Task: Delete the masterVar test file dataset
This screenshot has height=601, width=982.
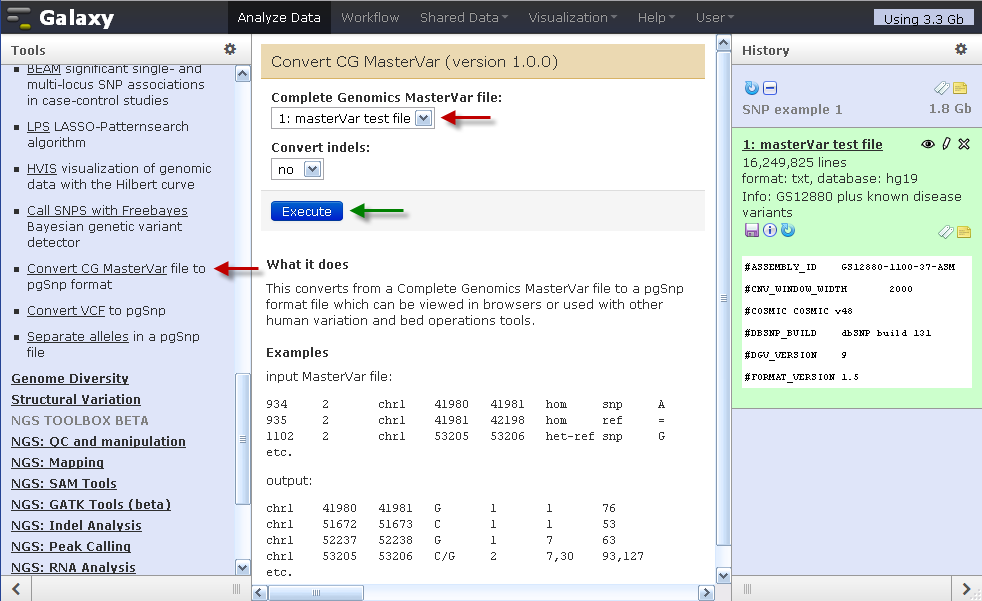Action: pyautogui.click(x=964, y=144)
